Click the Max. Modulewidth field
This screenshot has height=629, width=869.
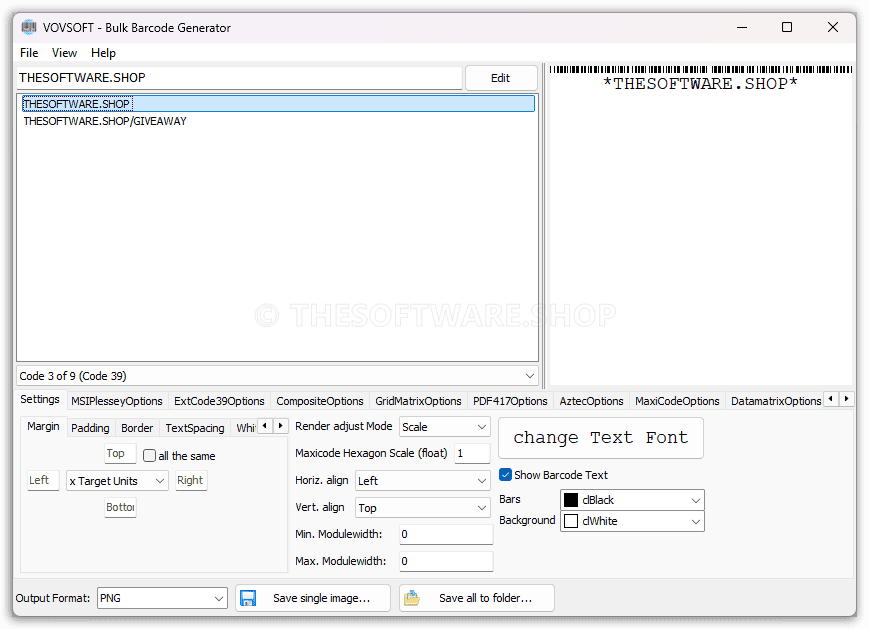[446, 561]
